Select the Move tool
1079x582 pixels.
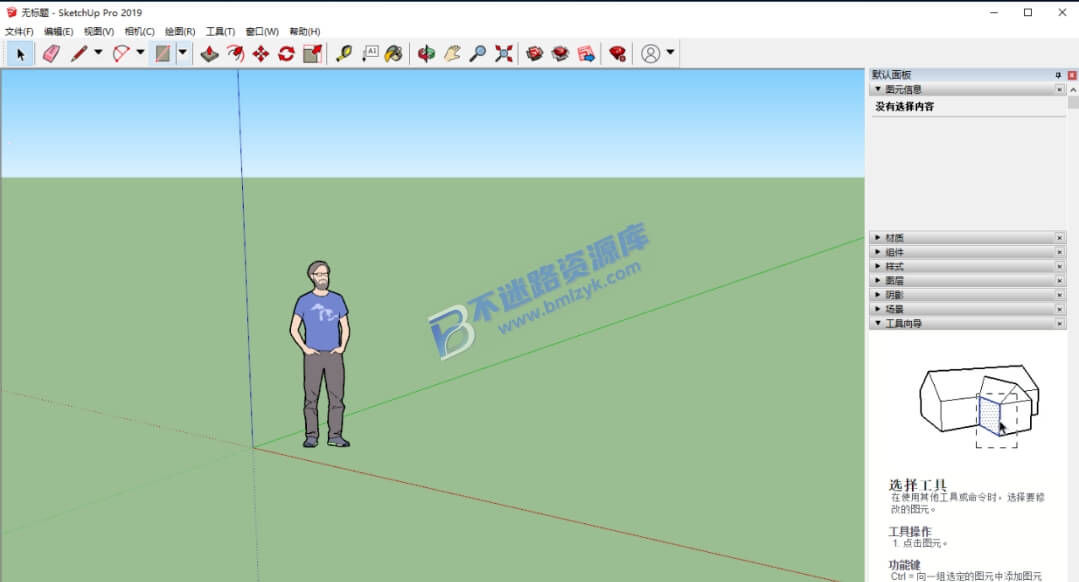tap(261, 54)
